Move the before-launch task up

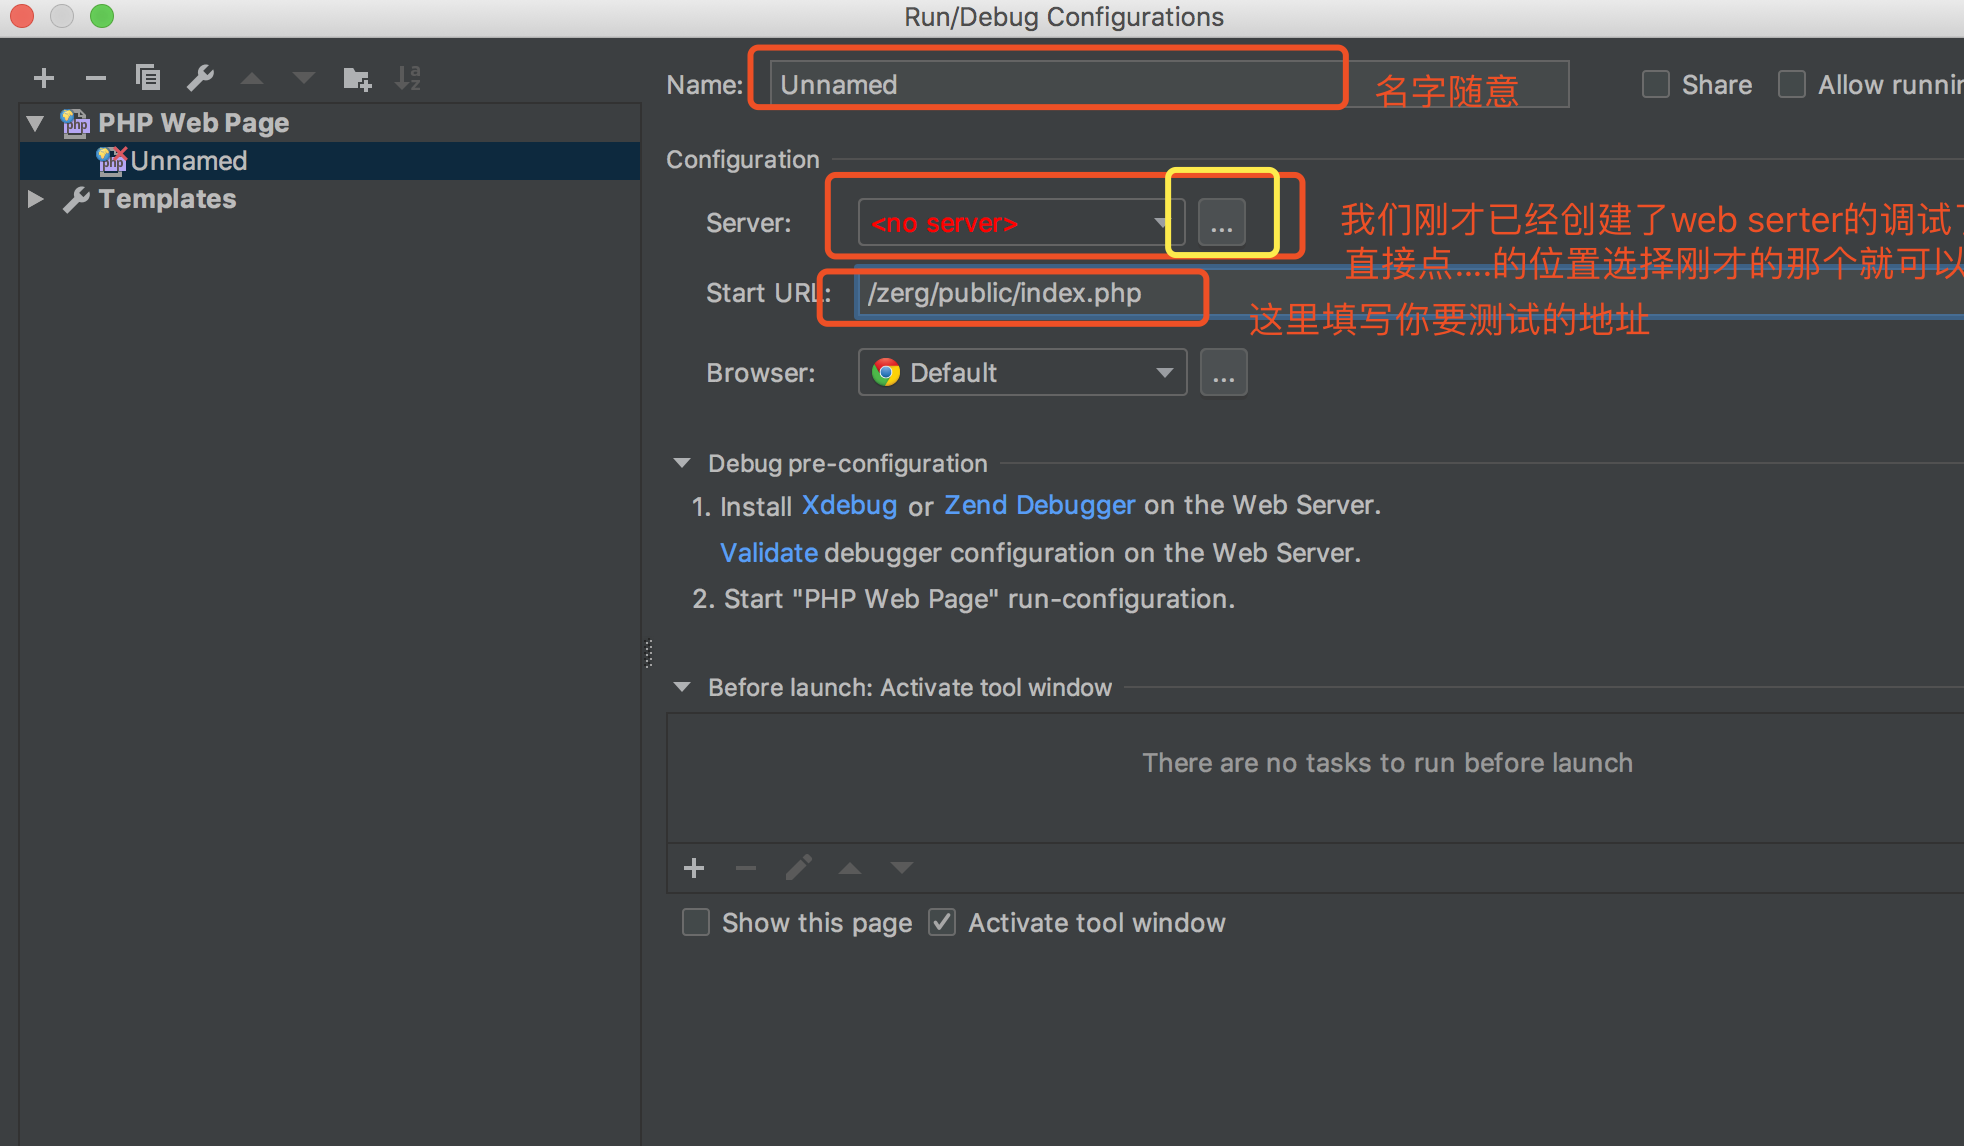850,868
